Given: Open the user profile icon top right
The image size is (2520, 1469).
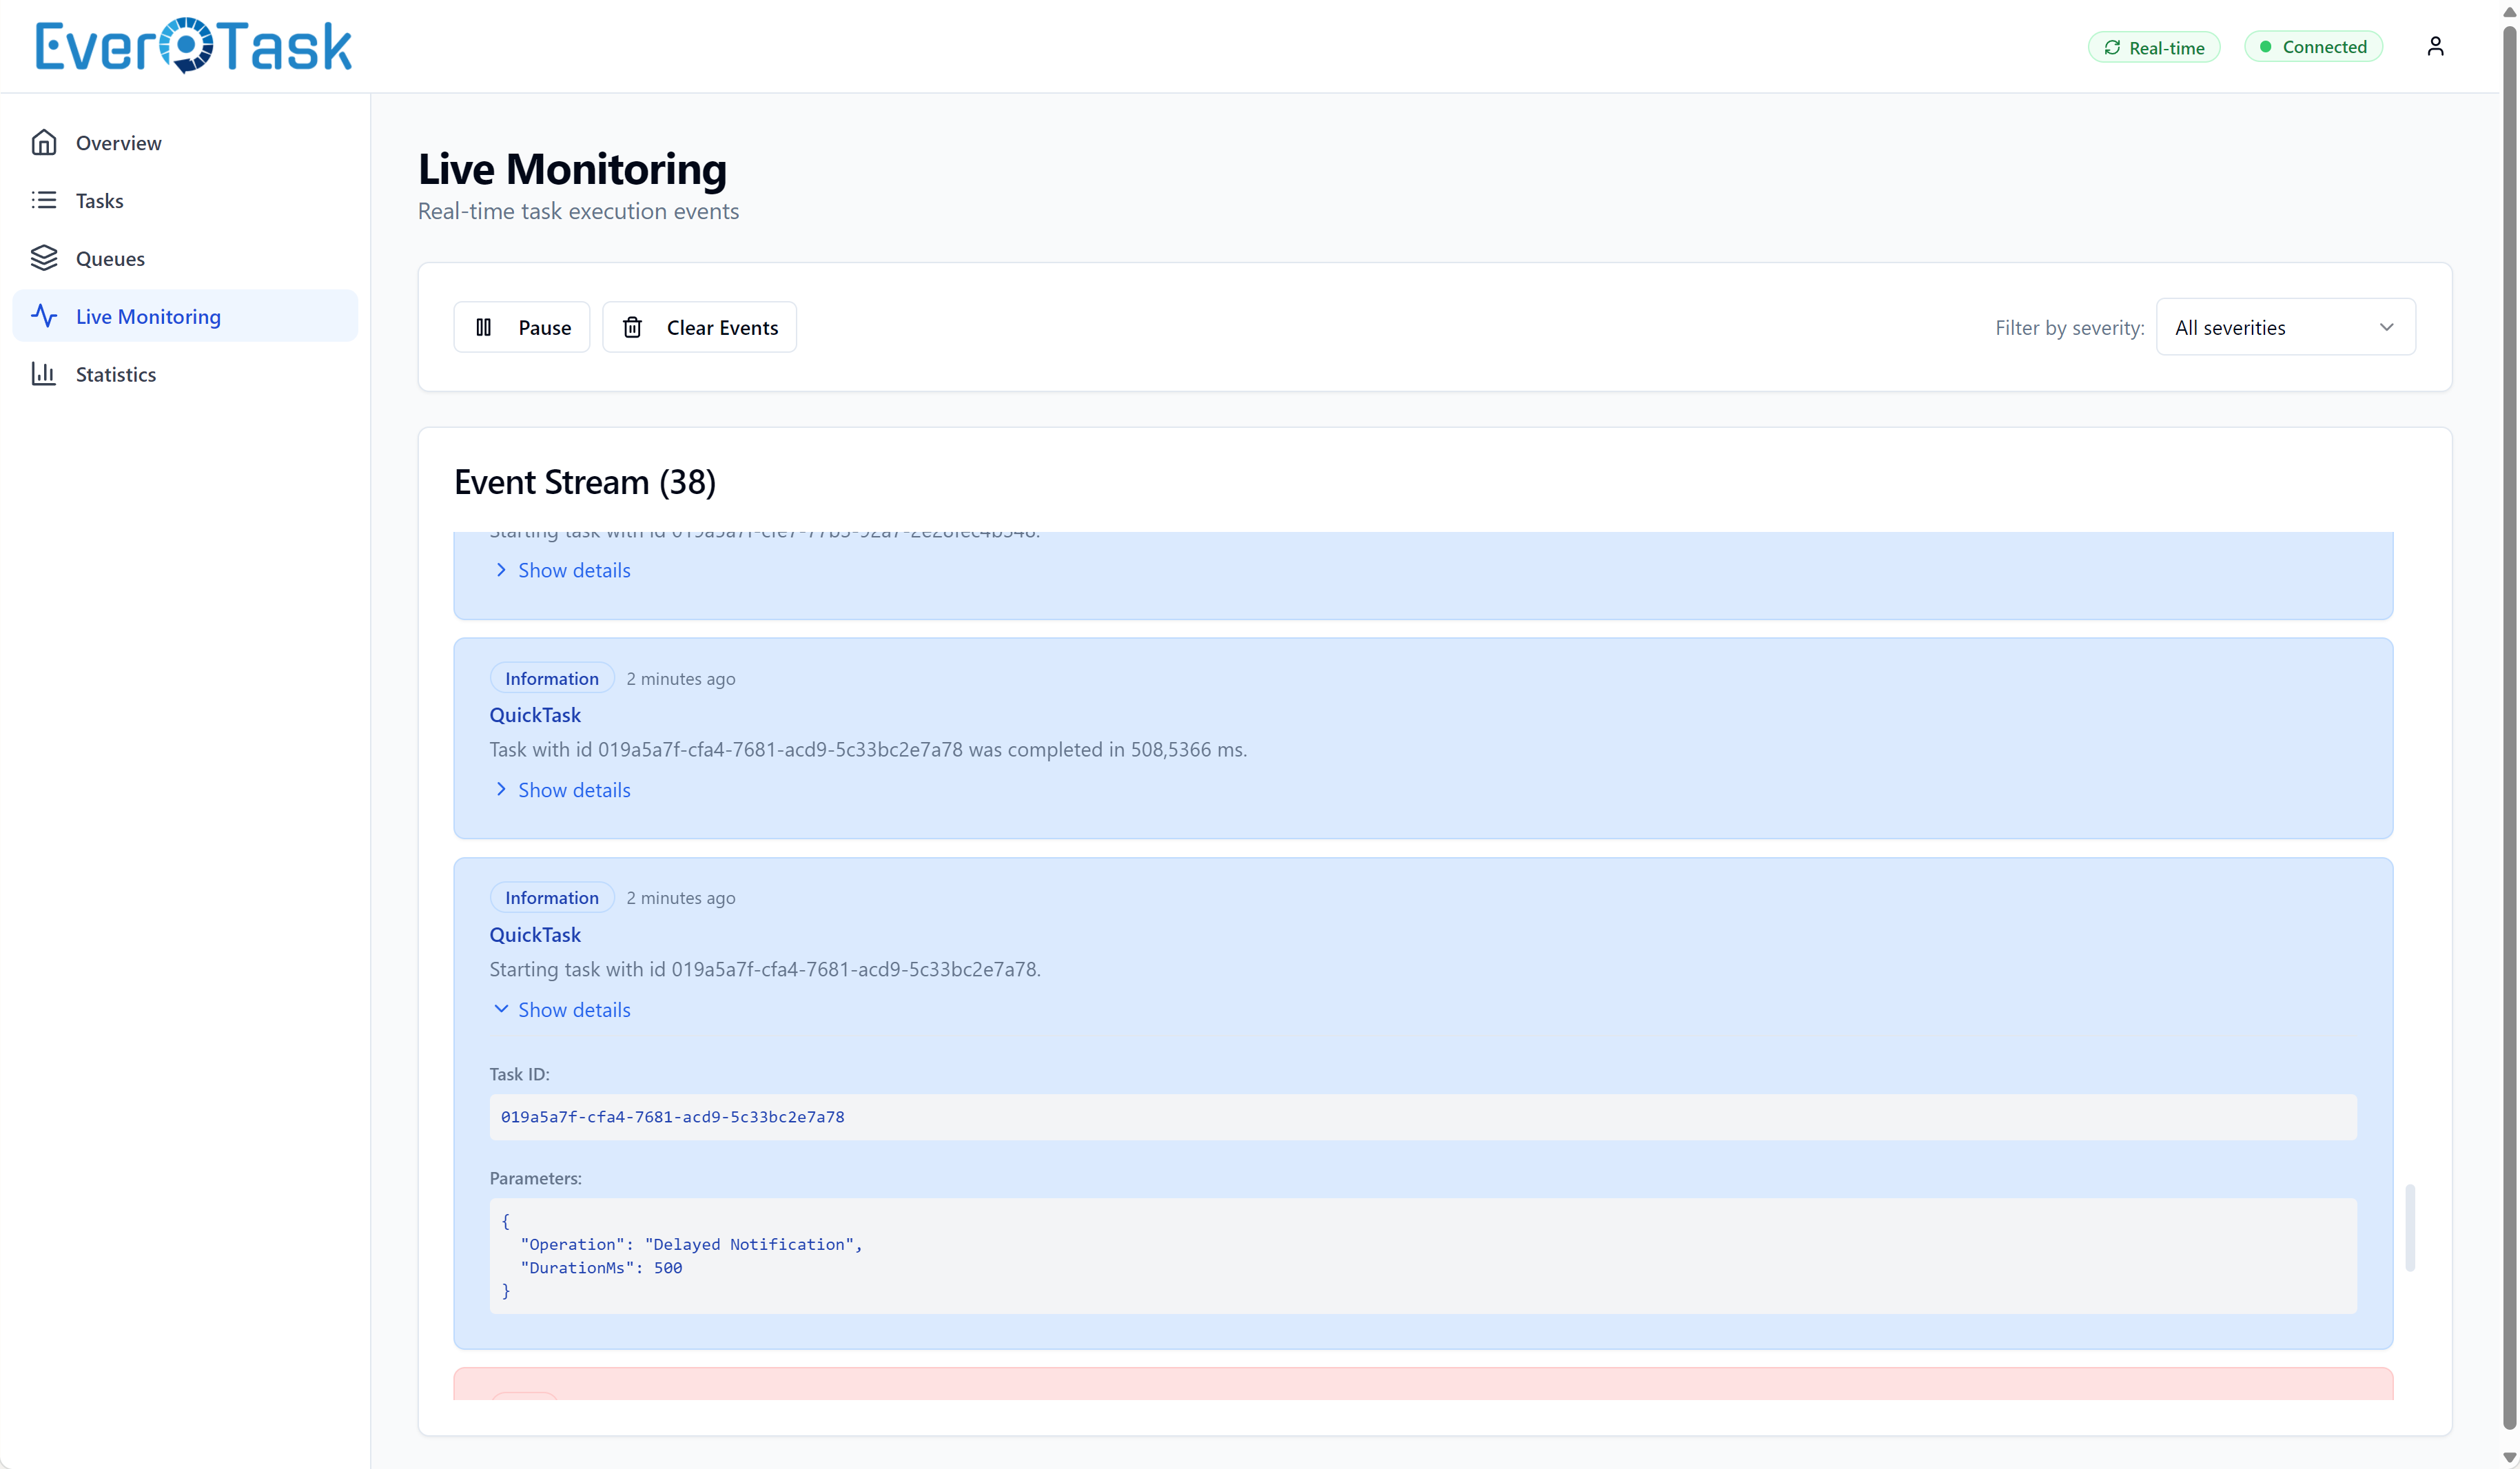Looking at the screenshot, I should (2436, 45).
